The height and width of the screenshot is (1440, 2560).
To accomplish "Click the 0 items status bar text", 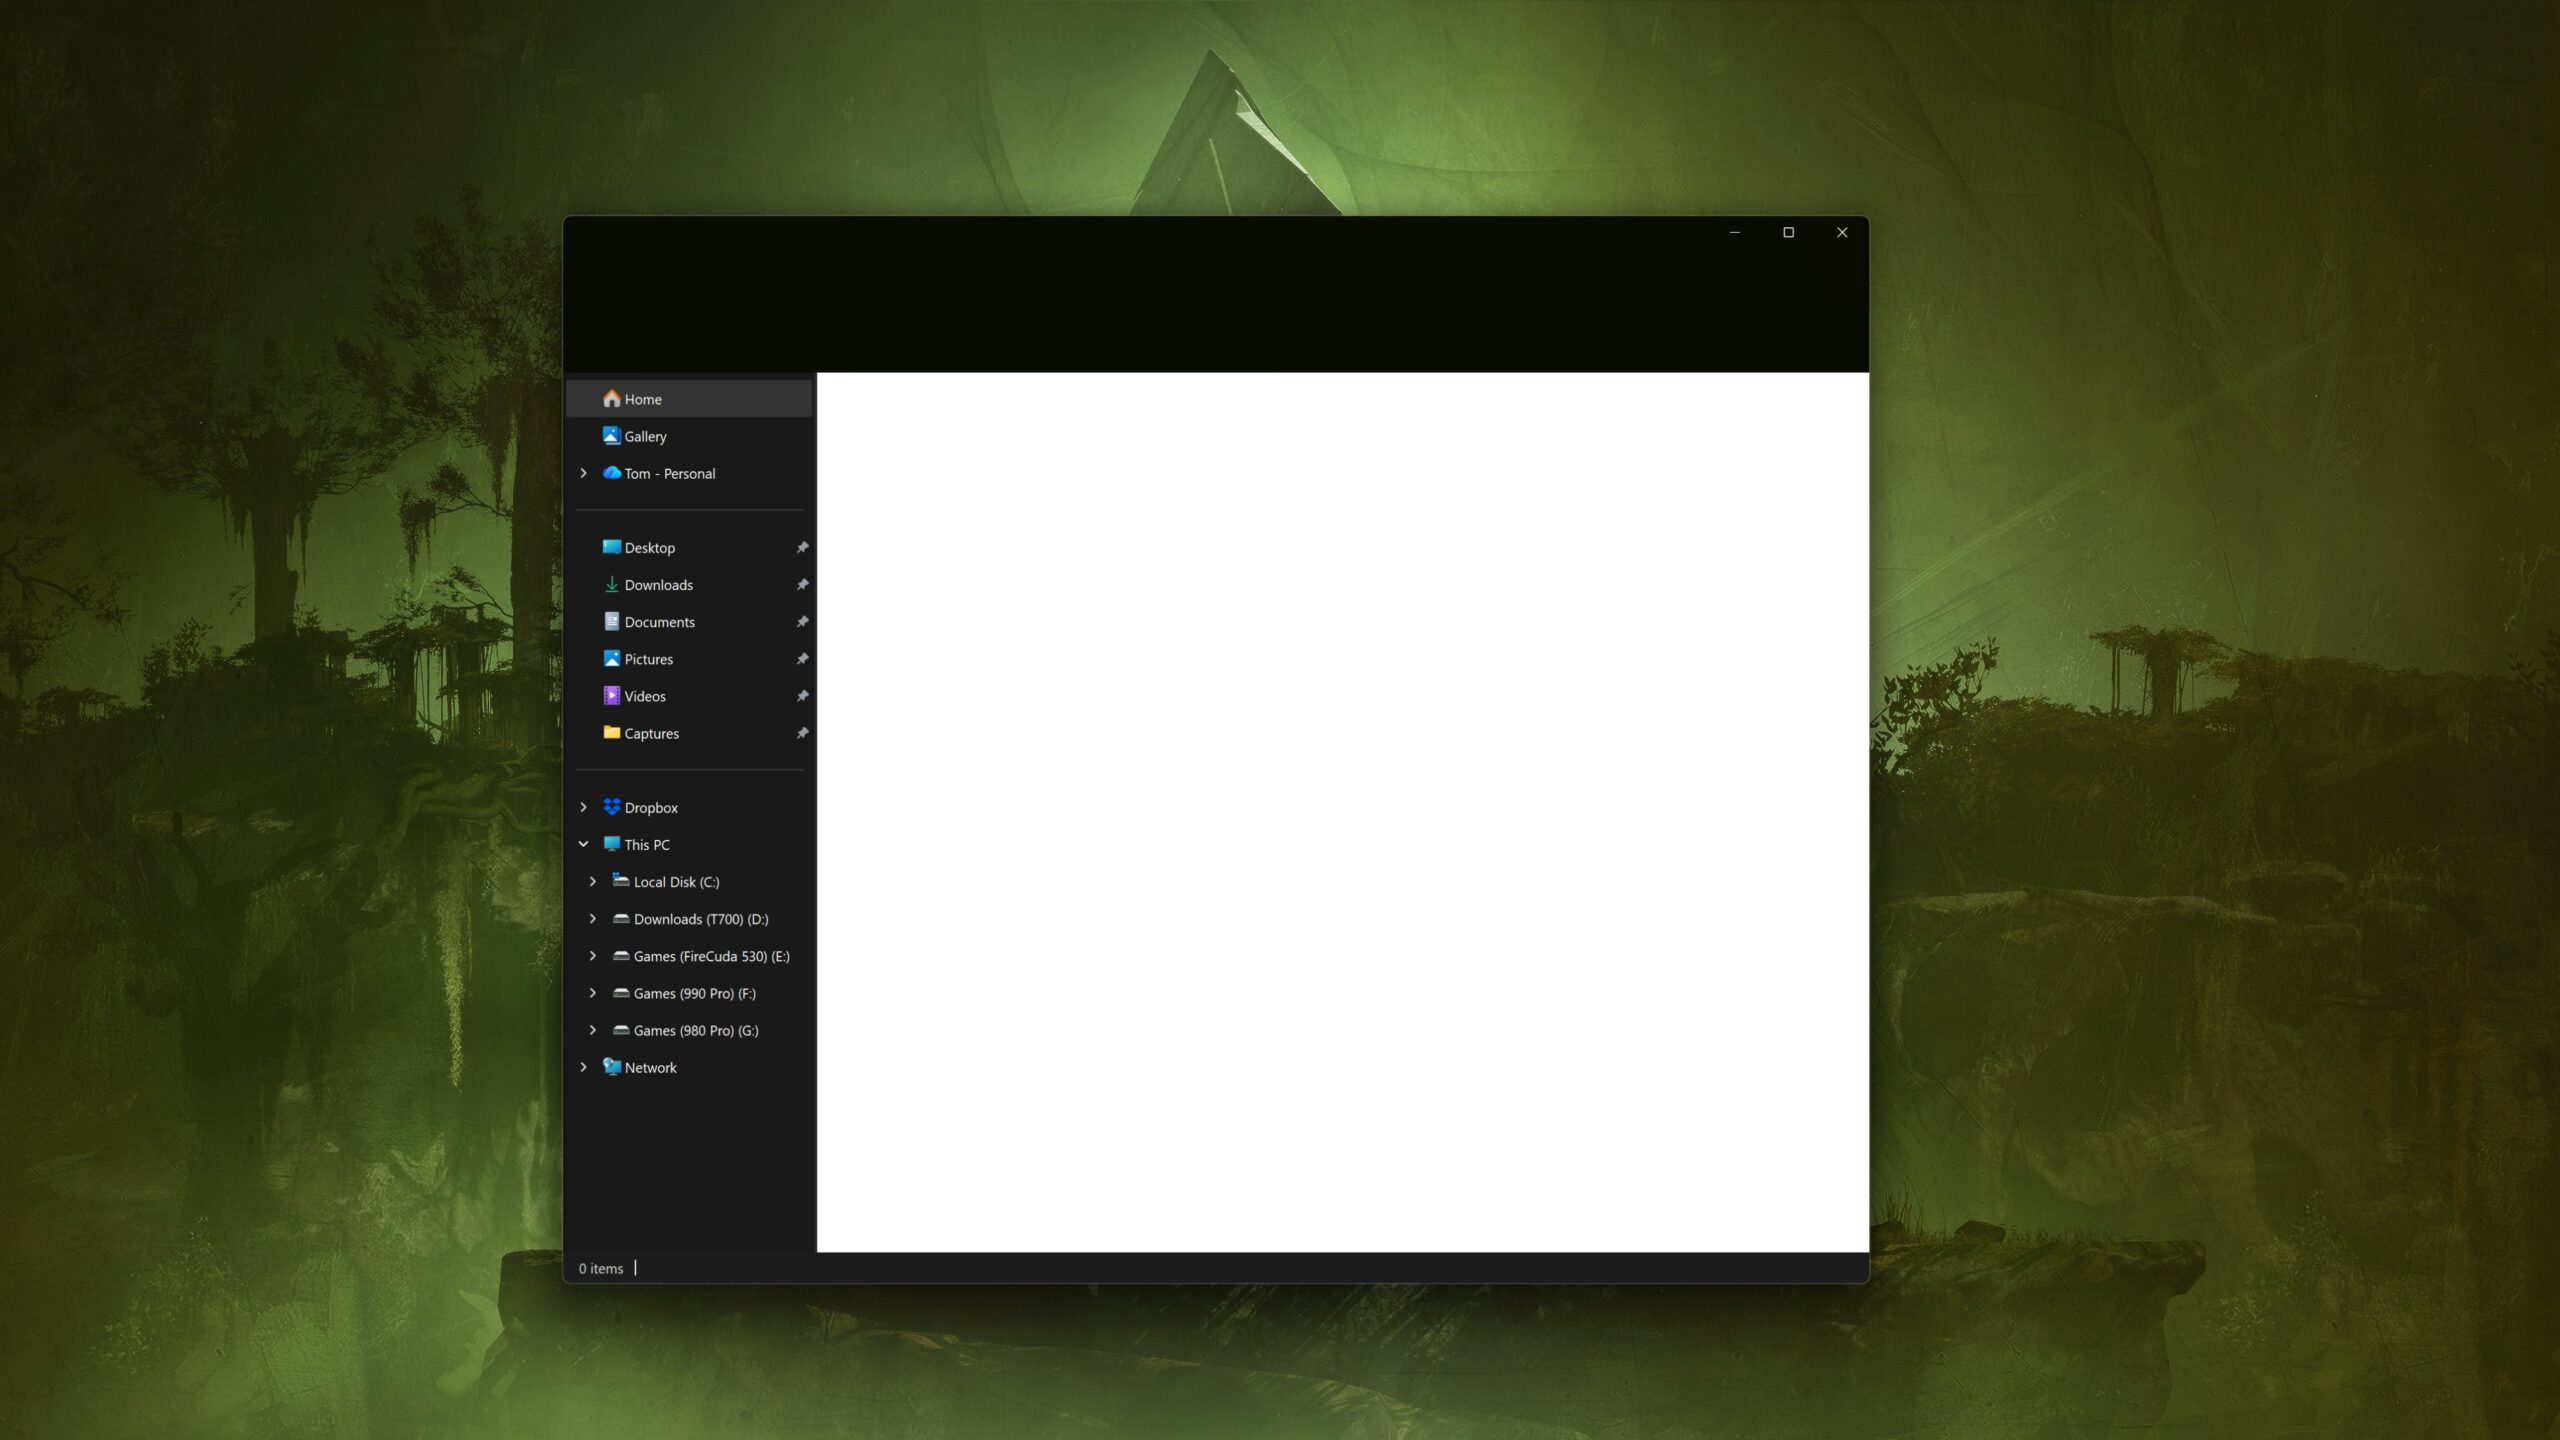I will (x=601, y=1268).
